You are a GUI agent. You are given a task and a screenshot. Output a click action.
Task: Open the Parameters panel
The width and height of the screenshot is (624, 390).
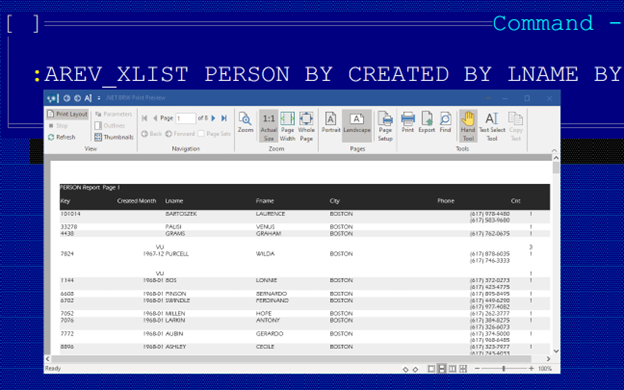113,114
